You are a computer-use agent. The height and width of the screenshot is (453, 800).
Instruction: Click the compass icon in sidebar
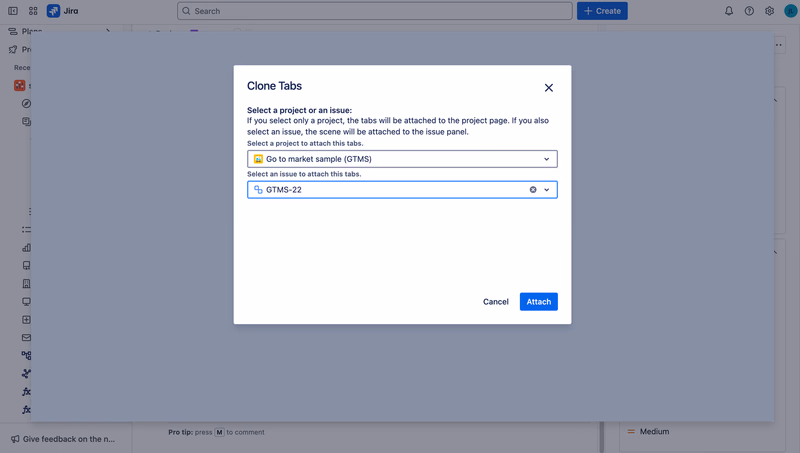pyautogui.click(x=27, y=104)
